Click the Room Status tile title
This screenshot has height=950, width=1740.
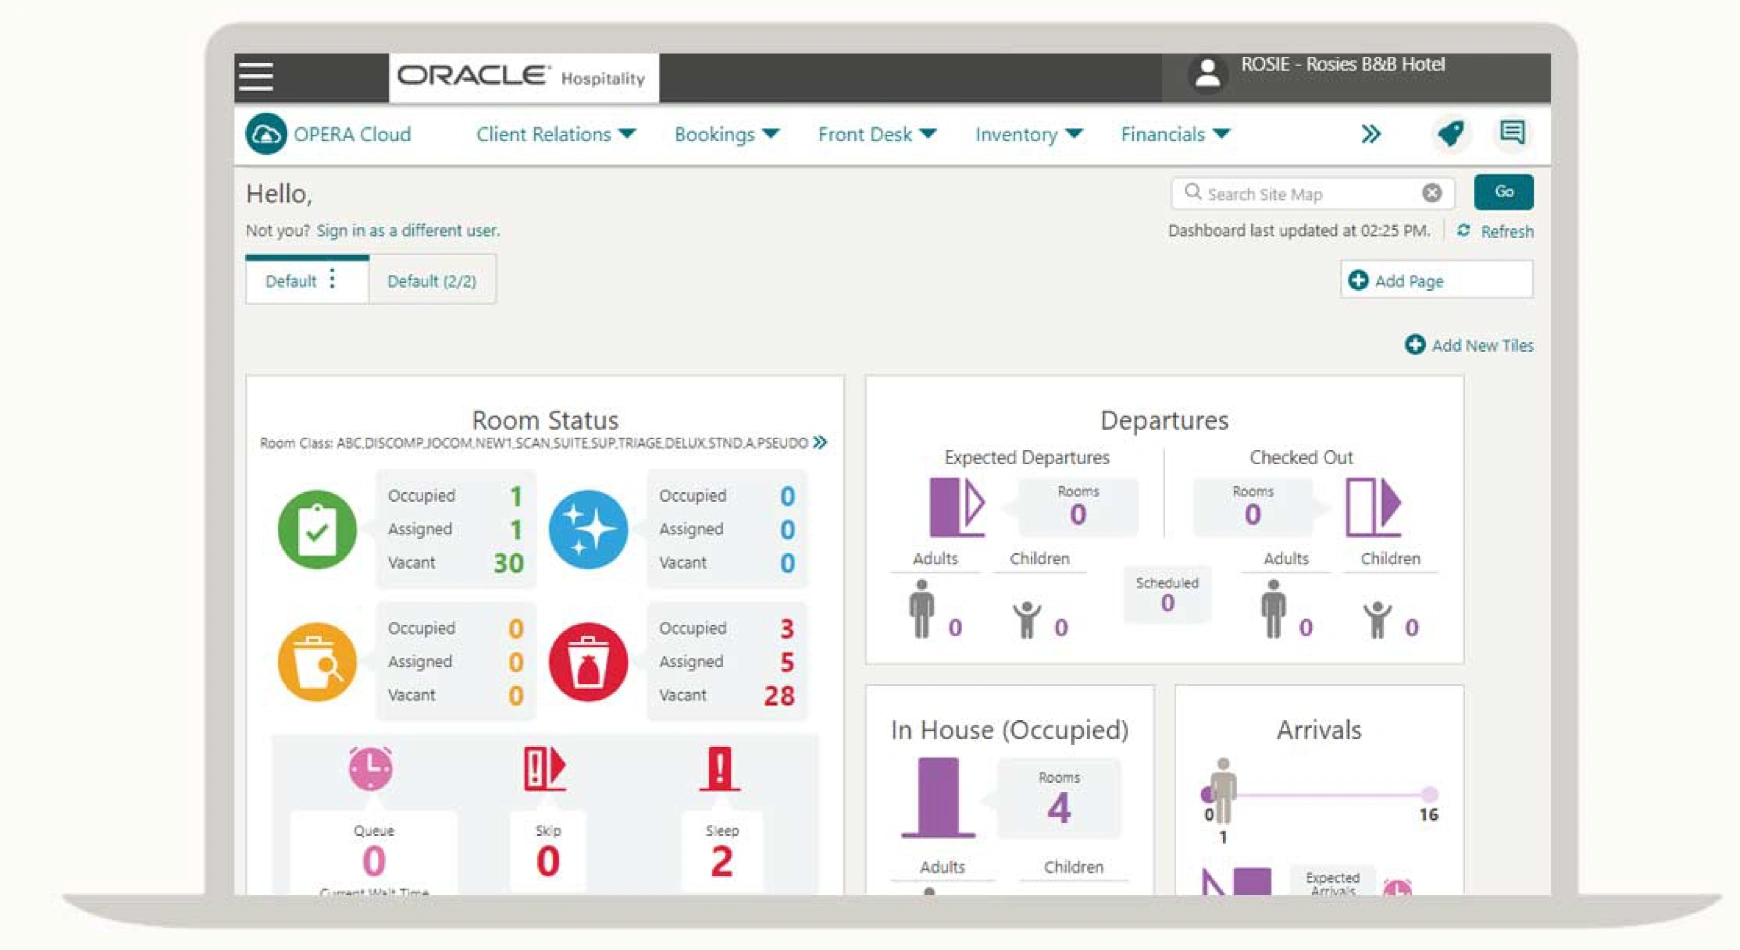coord(545,420)
